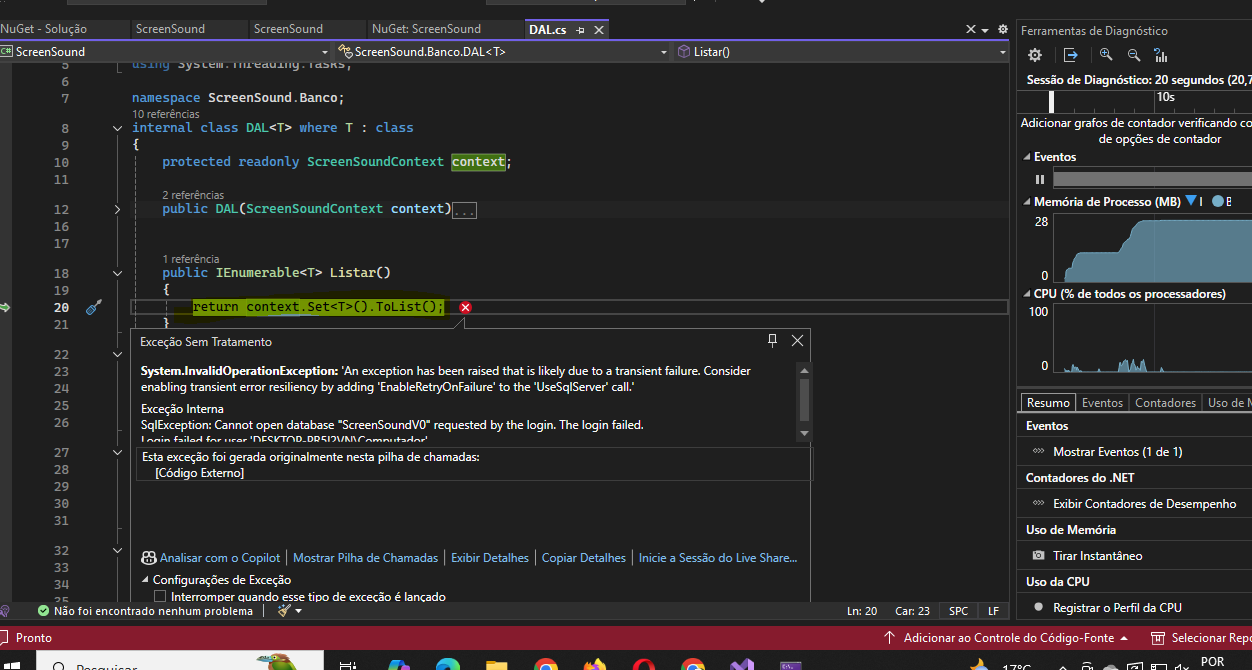This screenshot has width=1252, height=670.
Task: Click the SPC indentation indicator
Action: tap(958, 611)
